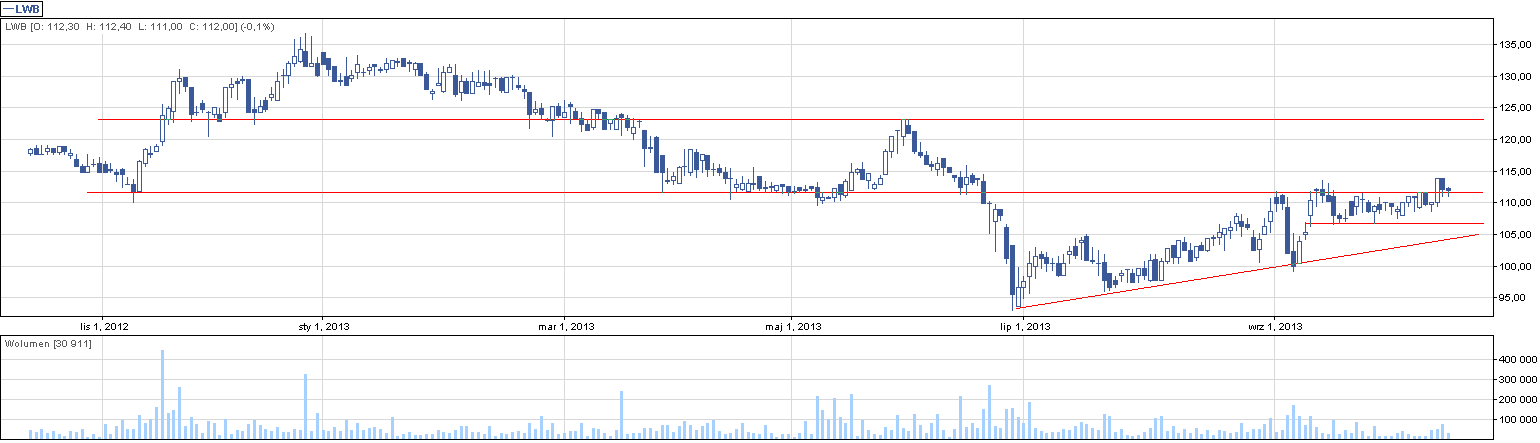Click the 100,00 price axis label
Image resolution: width=1540 pixels, height=443 pixels.
coord(1517,267)
